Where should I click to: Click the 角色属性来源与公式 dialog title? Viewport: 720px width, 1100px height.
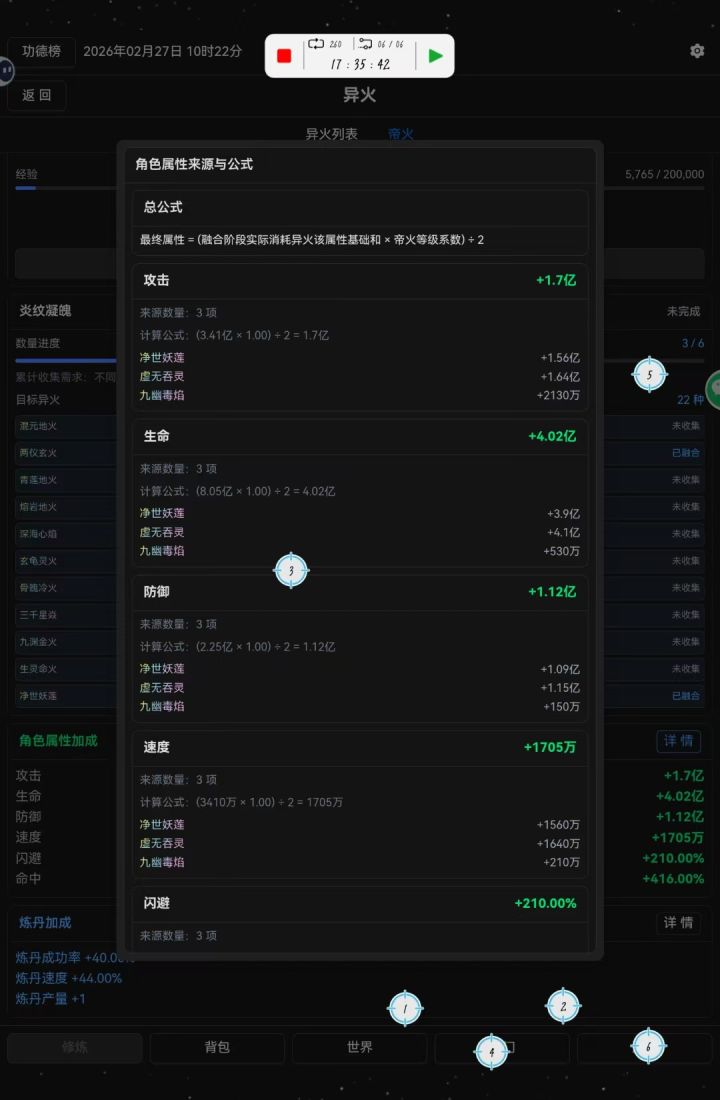pyautogui.click(x=194, y=164)
